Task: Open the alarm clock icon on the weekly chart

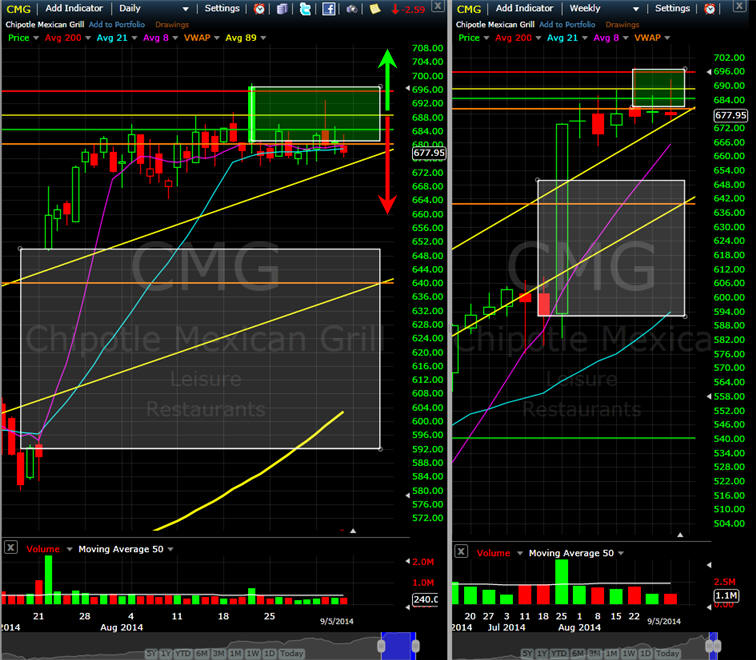Action: click(710, 8)
